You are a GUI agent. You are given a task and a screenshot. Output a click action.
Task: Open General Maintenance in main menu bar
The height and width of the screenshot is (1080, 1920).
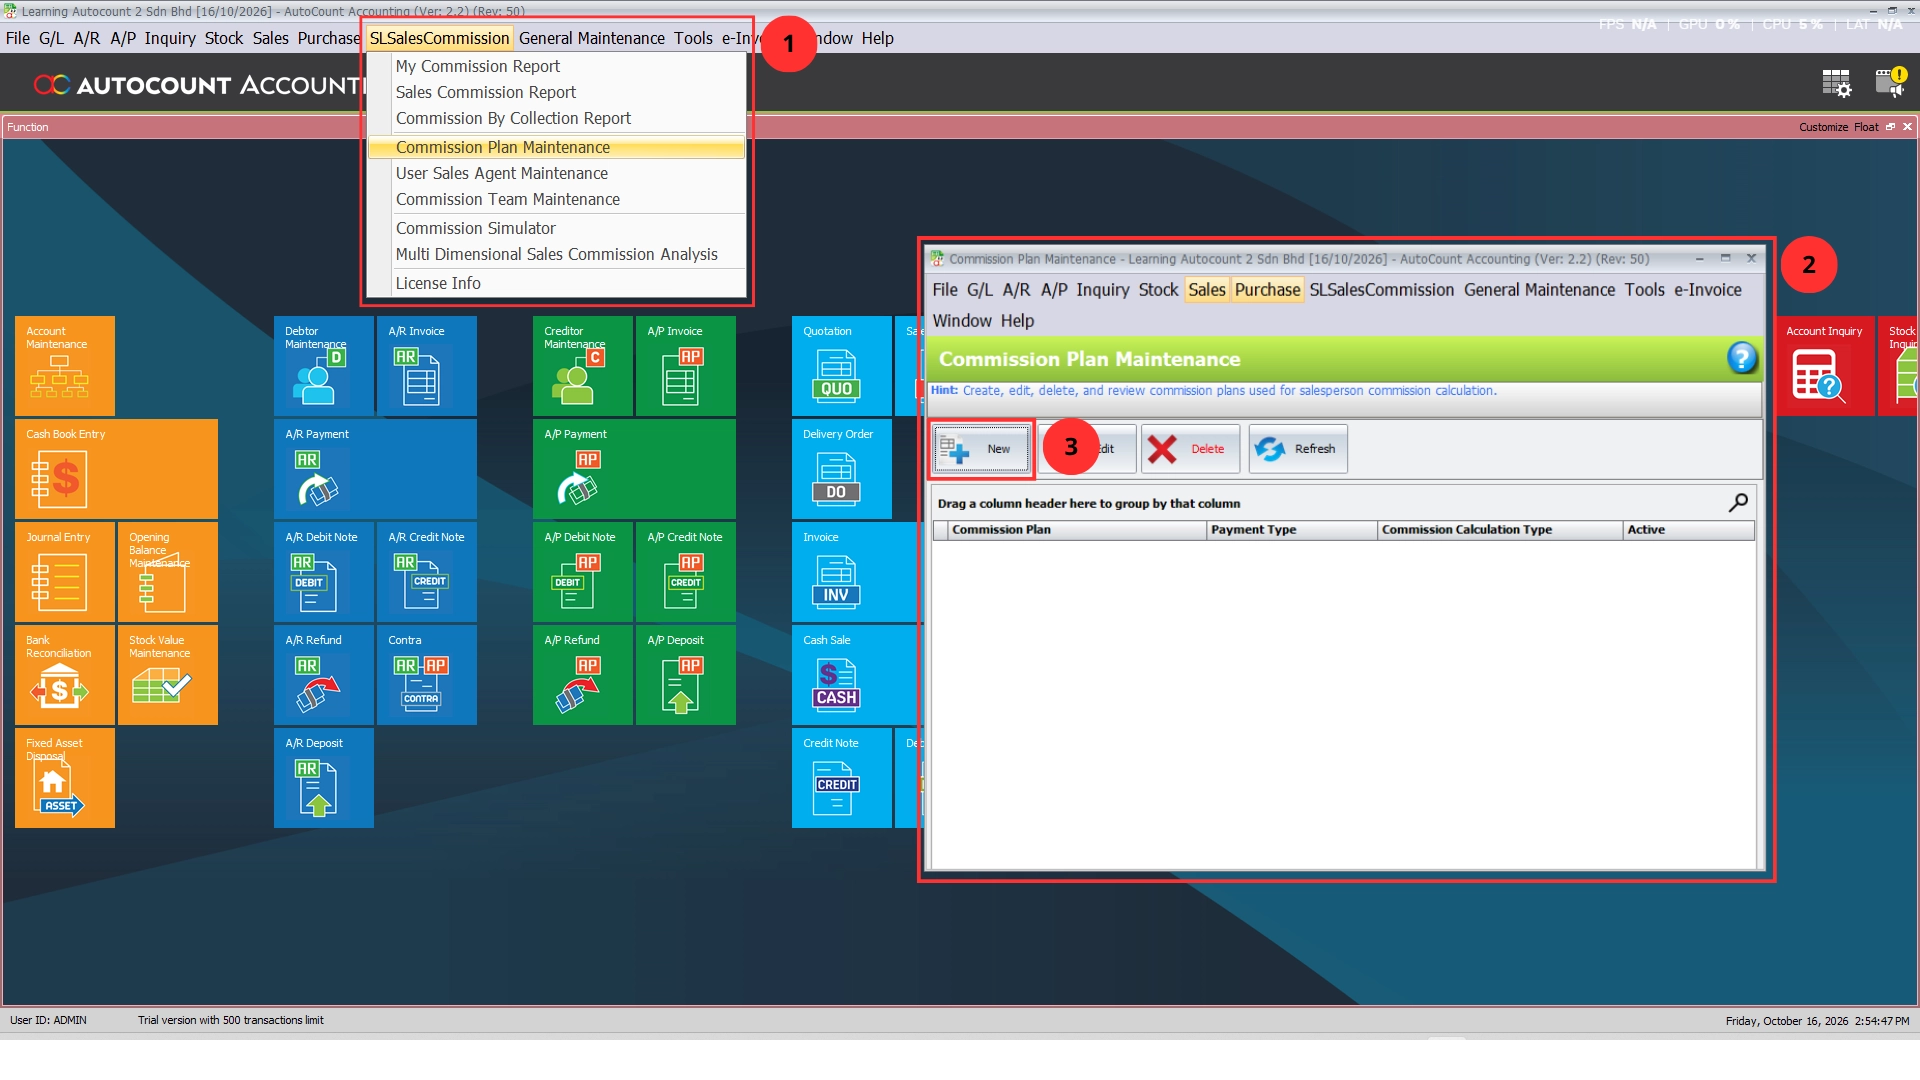[592, 38]
